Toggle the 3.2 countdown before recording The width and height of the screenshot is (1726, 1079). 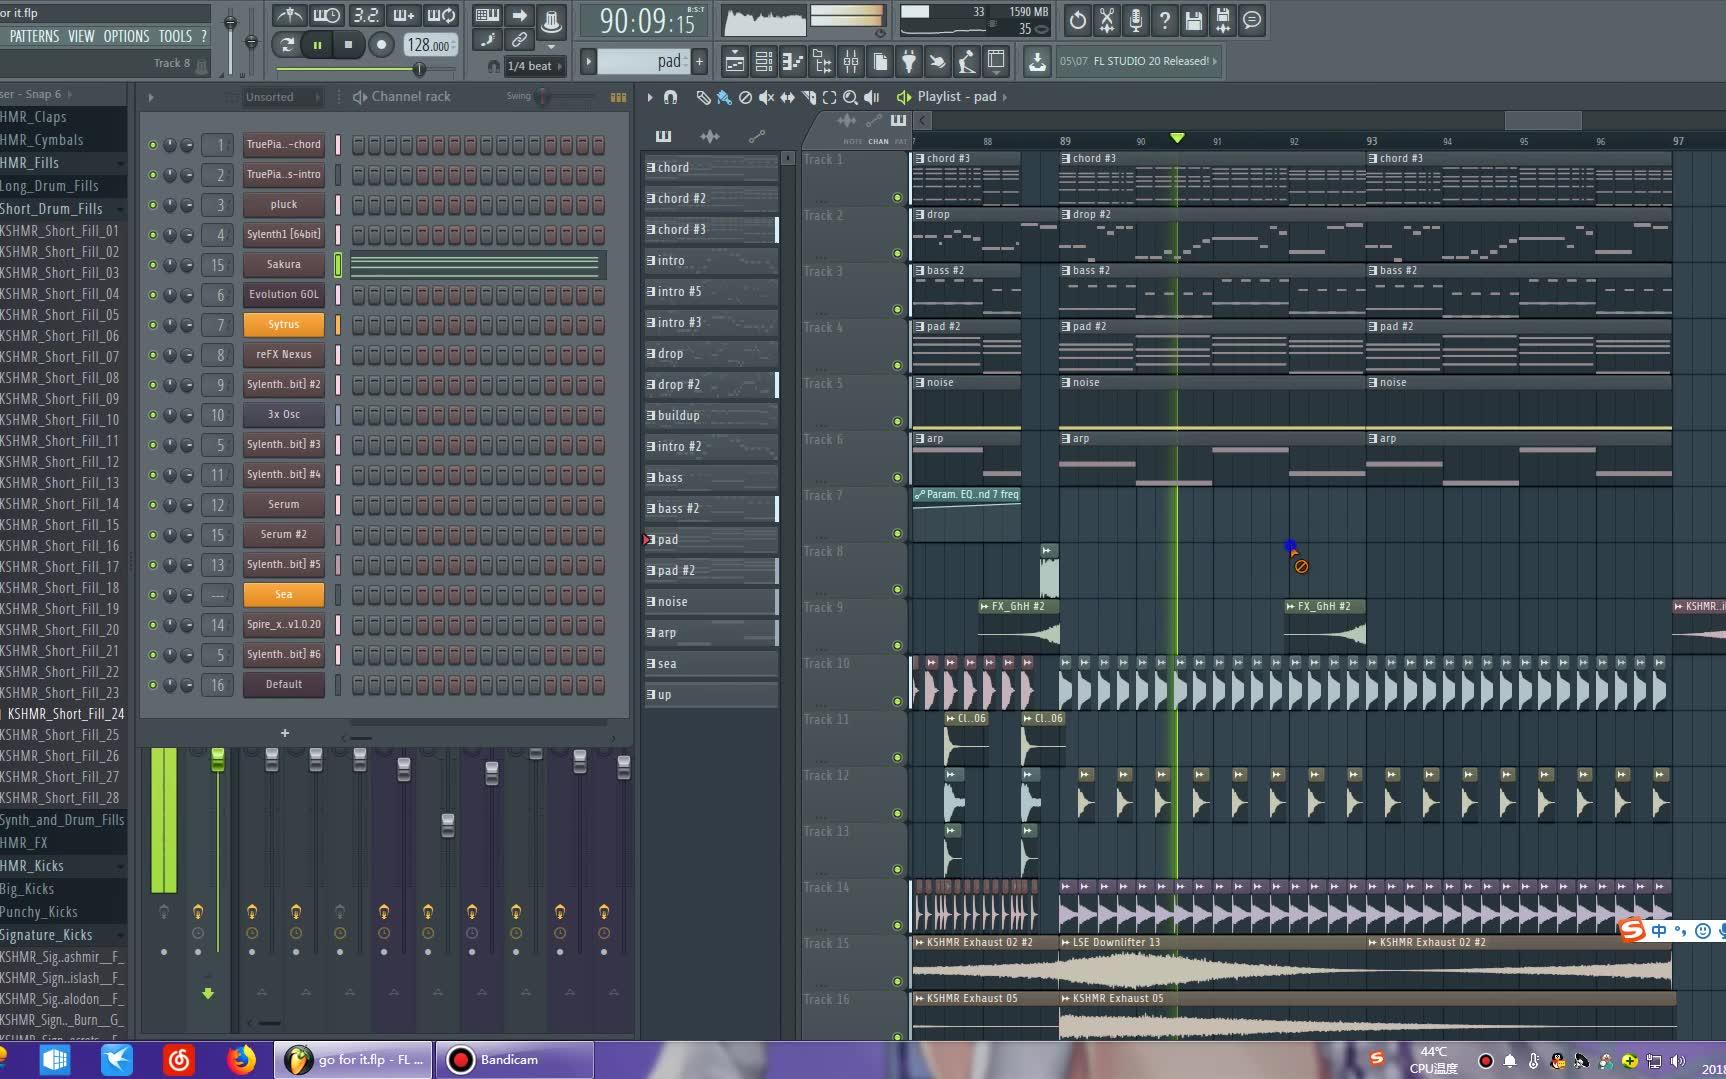click(365, 15)
